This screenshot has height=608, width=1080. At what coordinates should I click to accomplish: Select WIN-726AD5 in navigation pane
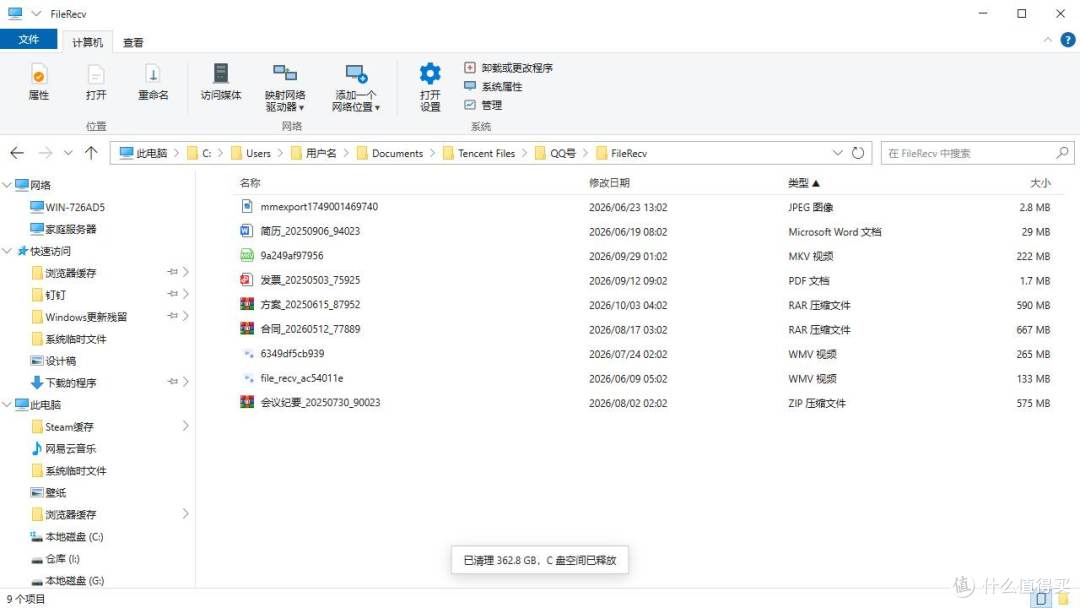[x=68, y=207]
